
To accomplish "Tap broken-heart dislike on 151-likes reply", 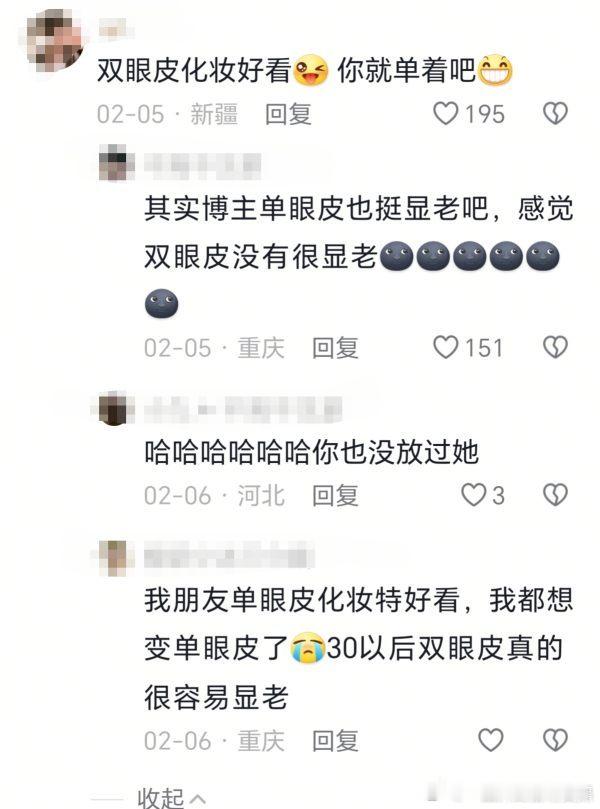I will [x=555, y=347].
